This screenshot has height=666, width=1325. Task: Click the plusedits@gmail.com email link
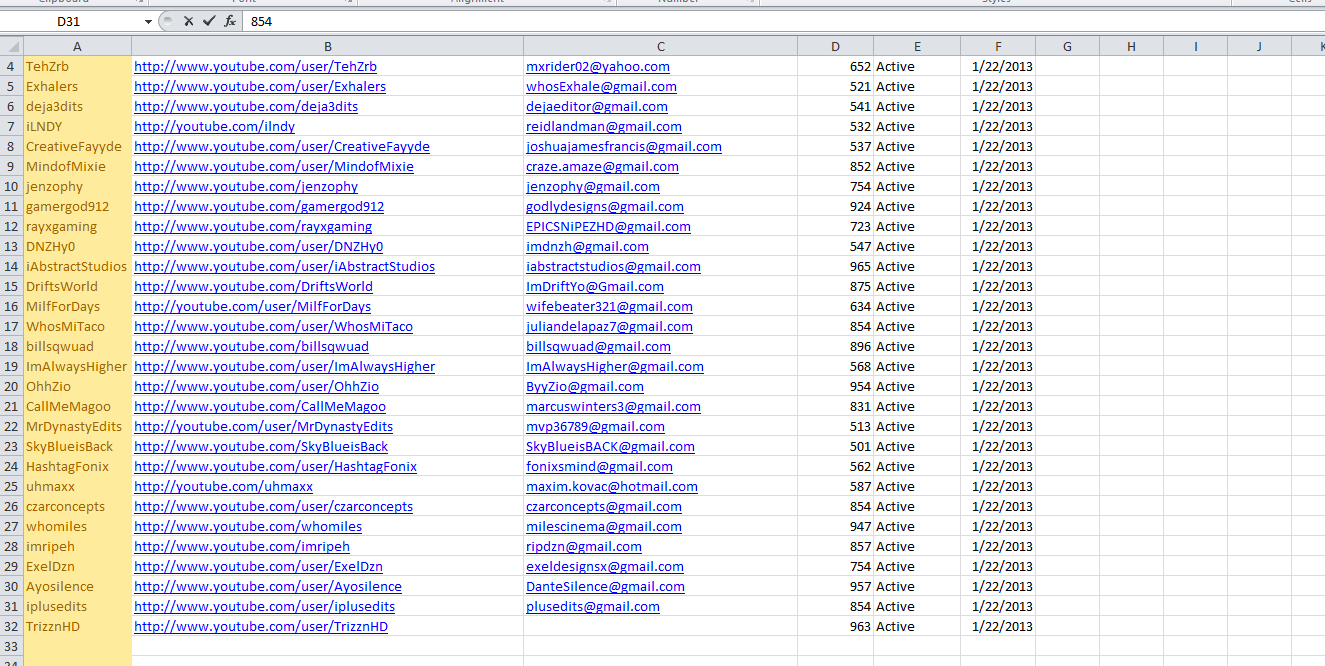point(593,606)
